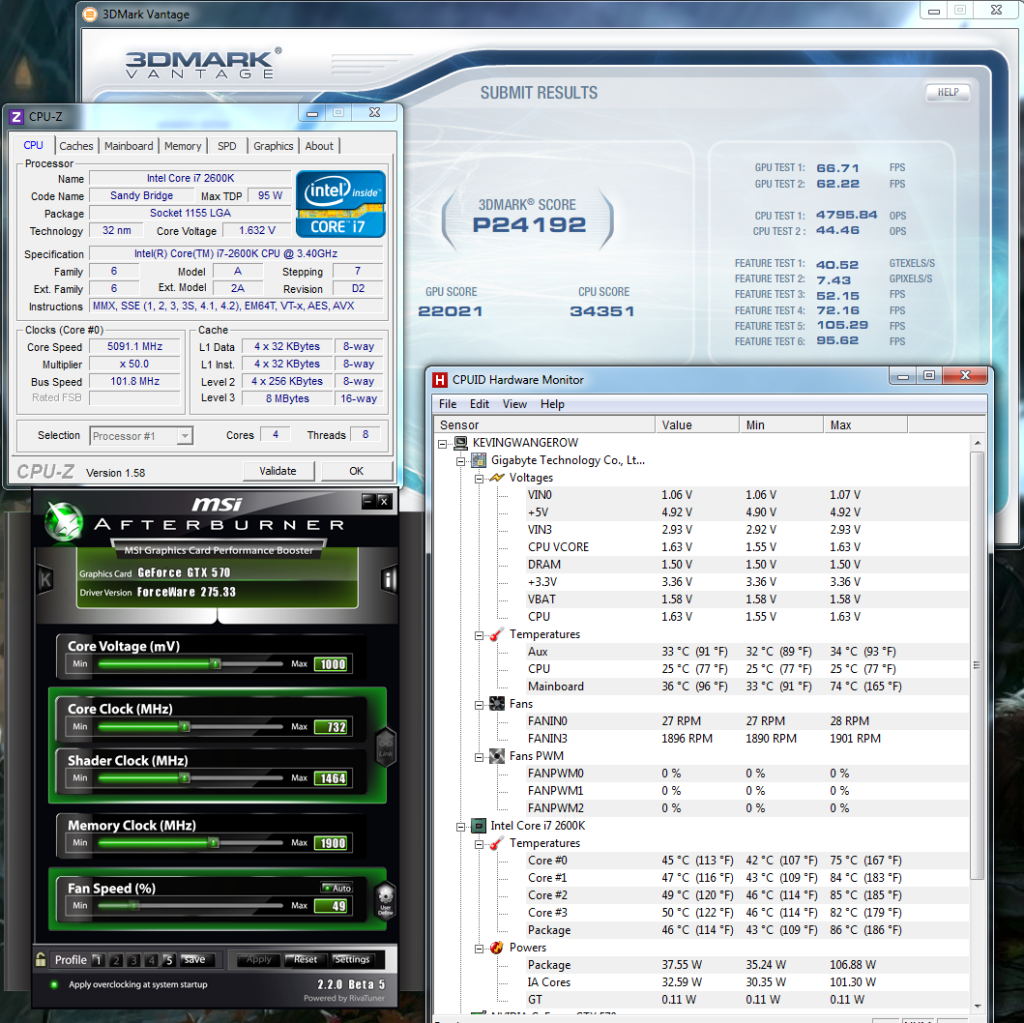Open the About tab in CPU-Z
The image size is (1024, 1023).
(319, 146)
